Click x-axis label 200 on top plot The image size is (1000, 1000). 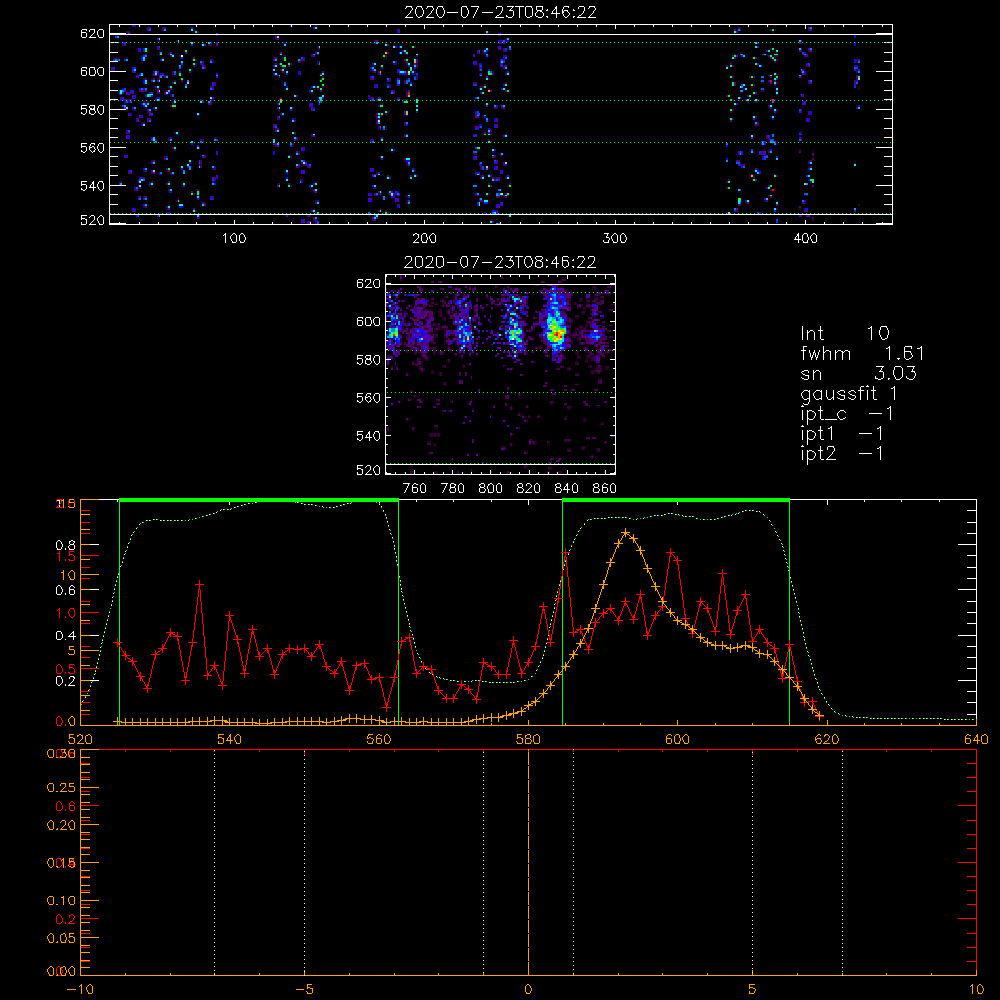tap(424, 239)
